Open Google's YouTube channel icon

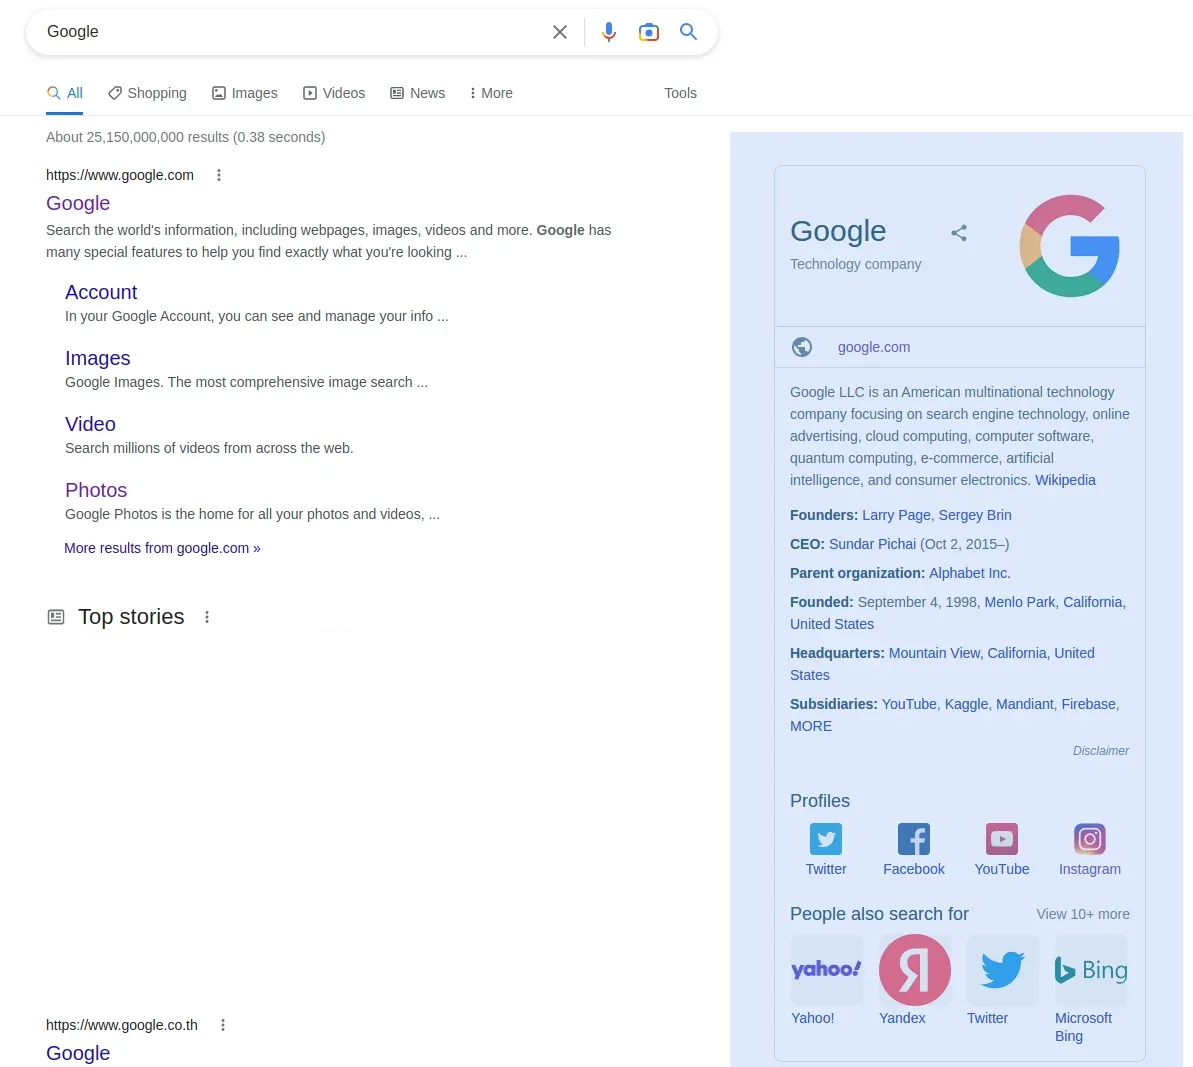pos(1001,839)
